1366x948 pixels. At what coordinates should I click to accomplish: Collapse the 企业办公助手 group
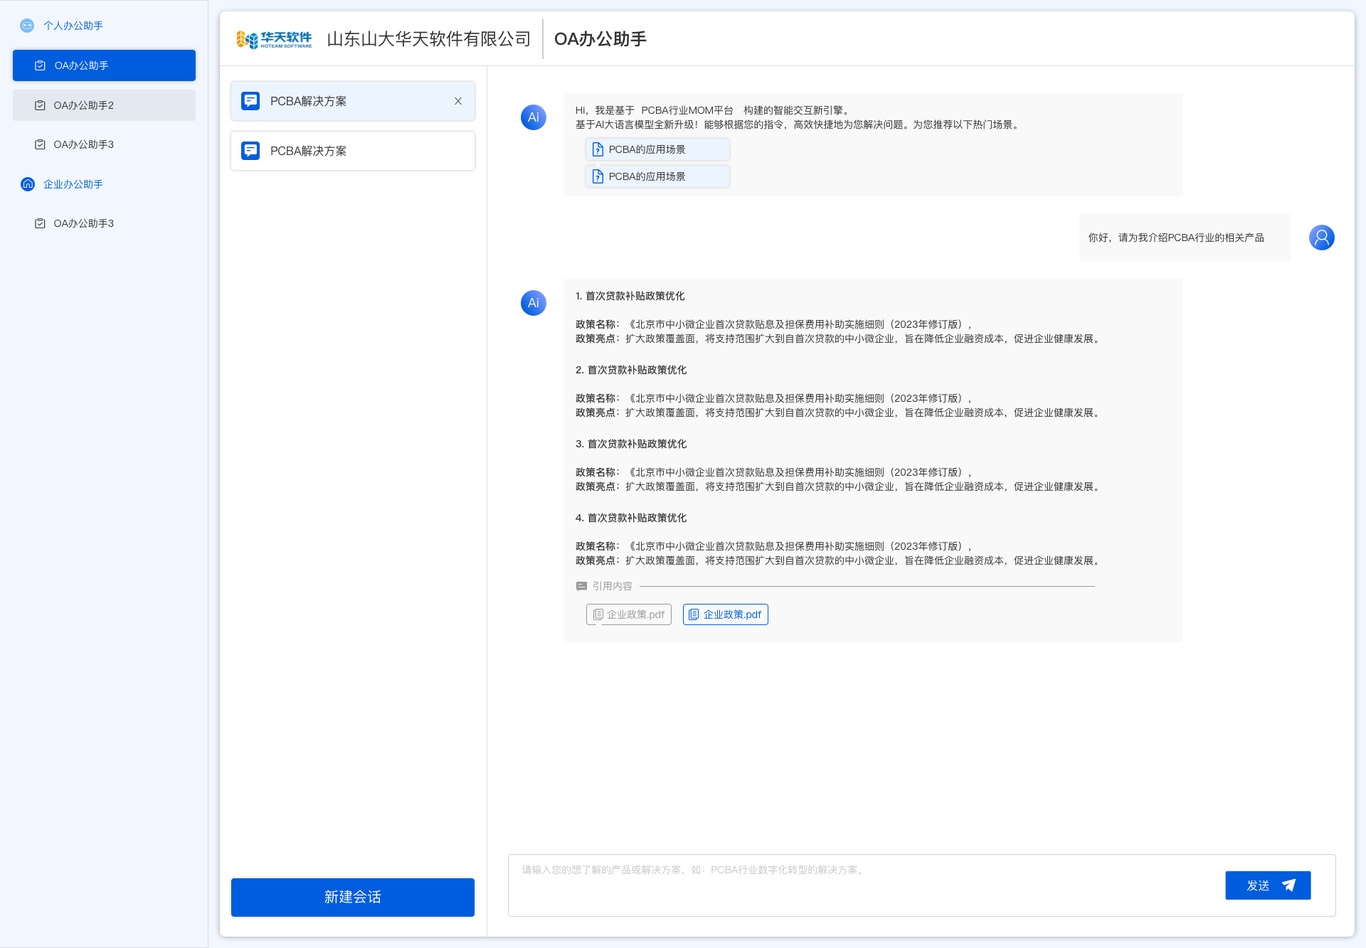[x=73, y=184]
